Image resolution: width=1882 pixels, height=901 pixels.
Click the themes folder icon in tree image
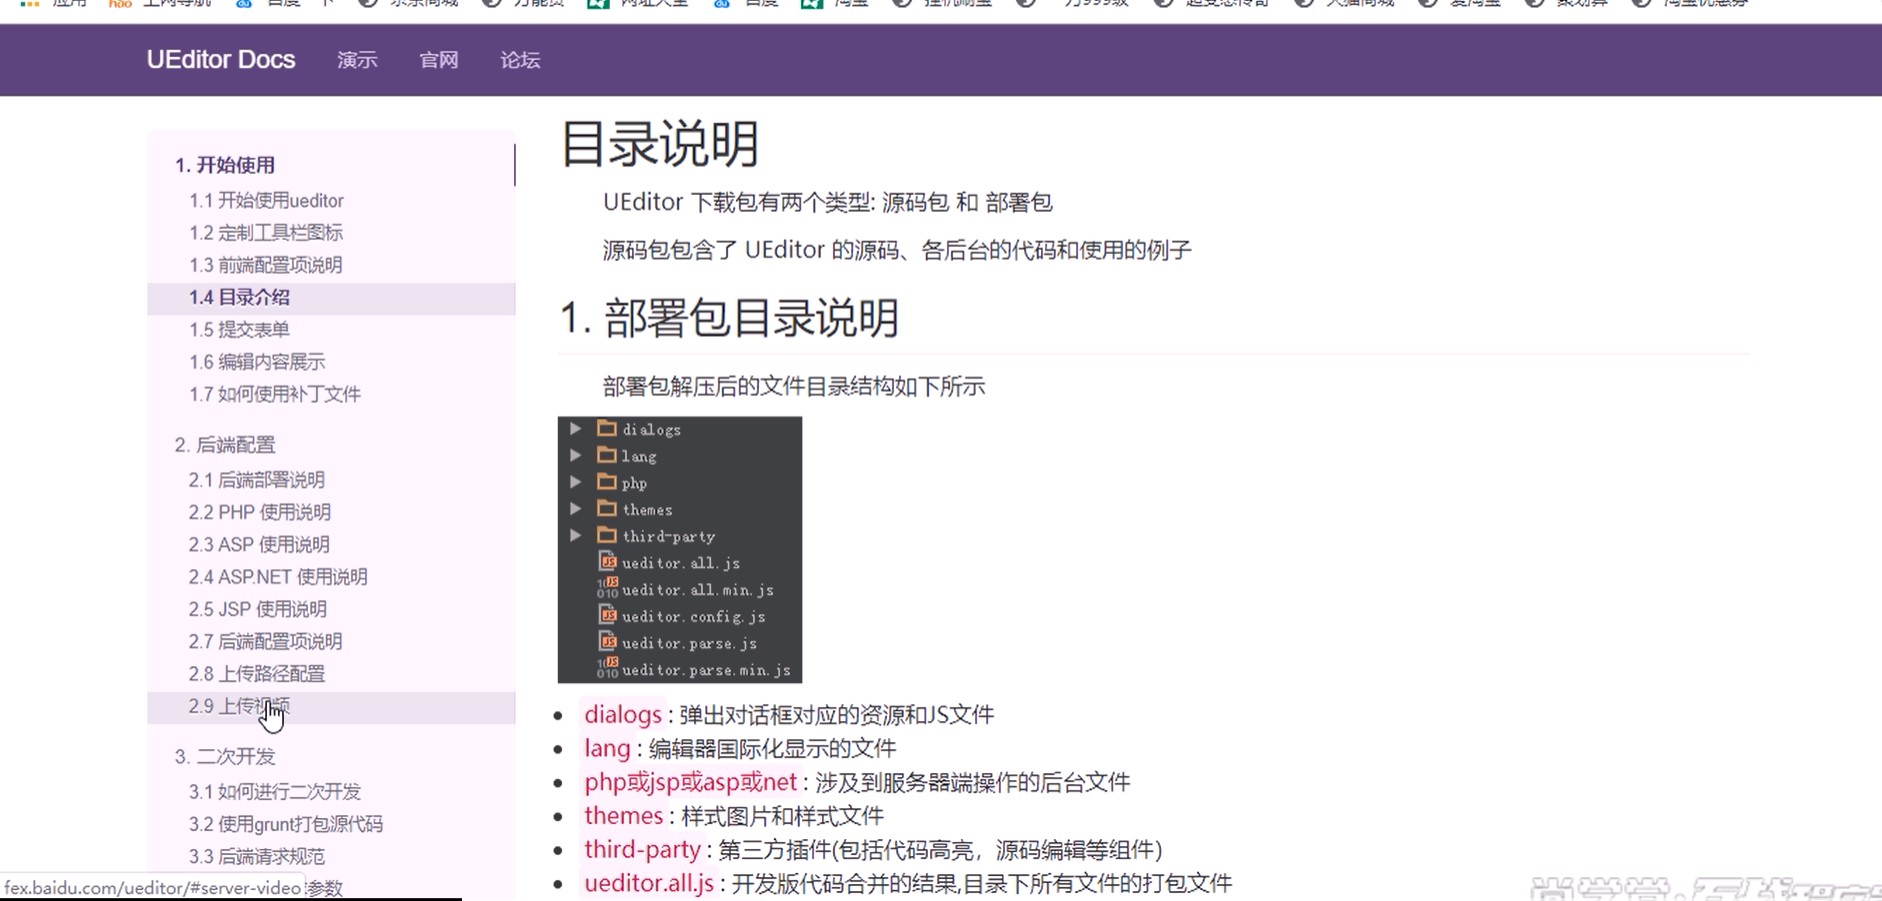(x=607, y=508)
